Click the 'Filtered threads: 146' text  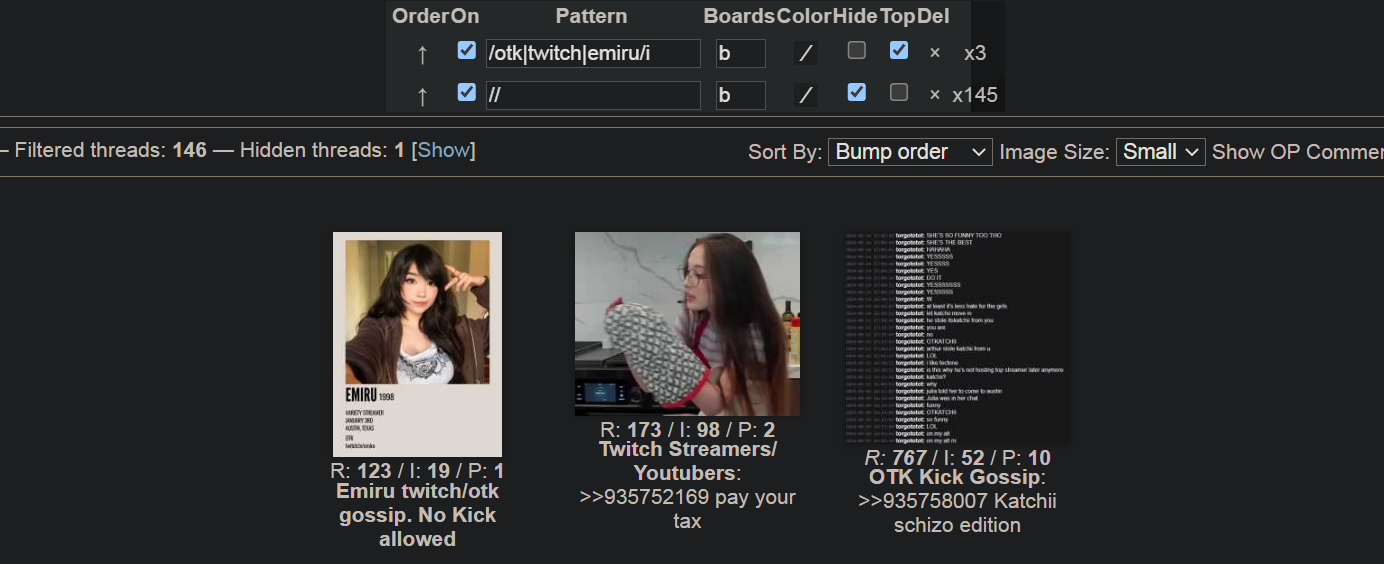(110, 150)
